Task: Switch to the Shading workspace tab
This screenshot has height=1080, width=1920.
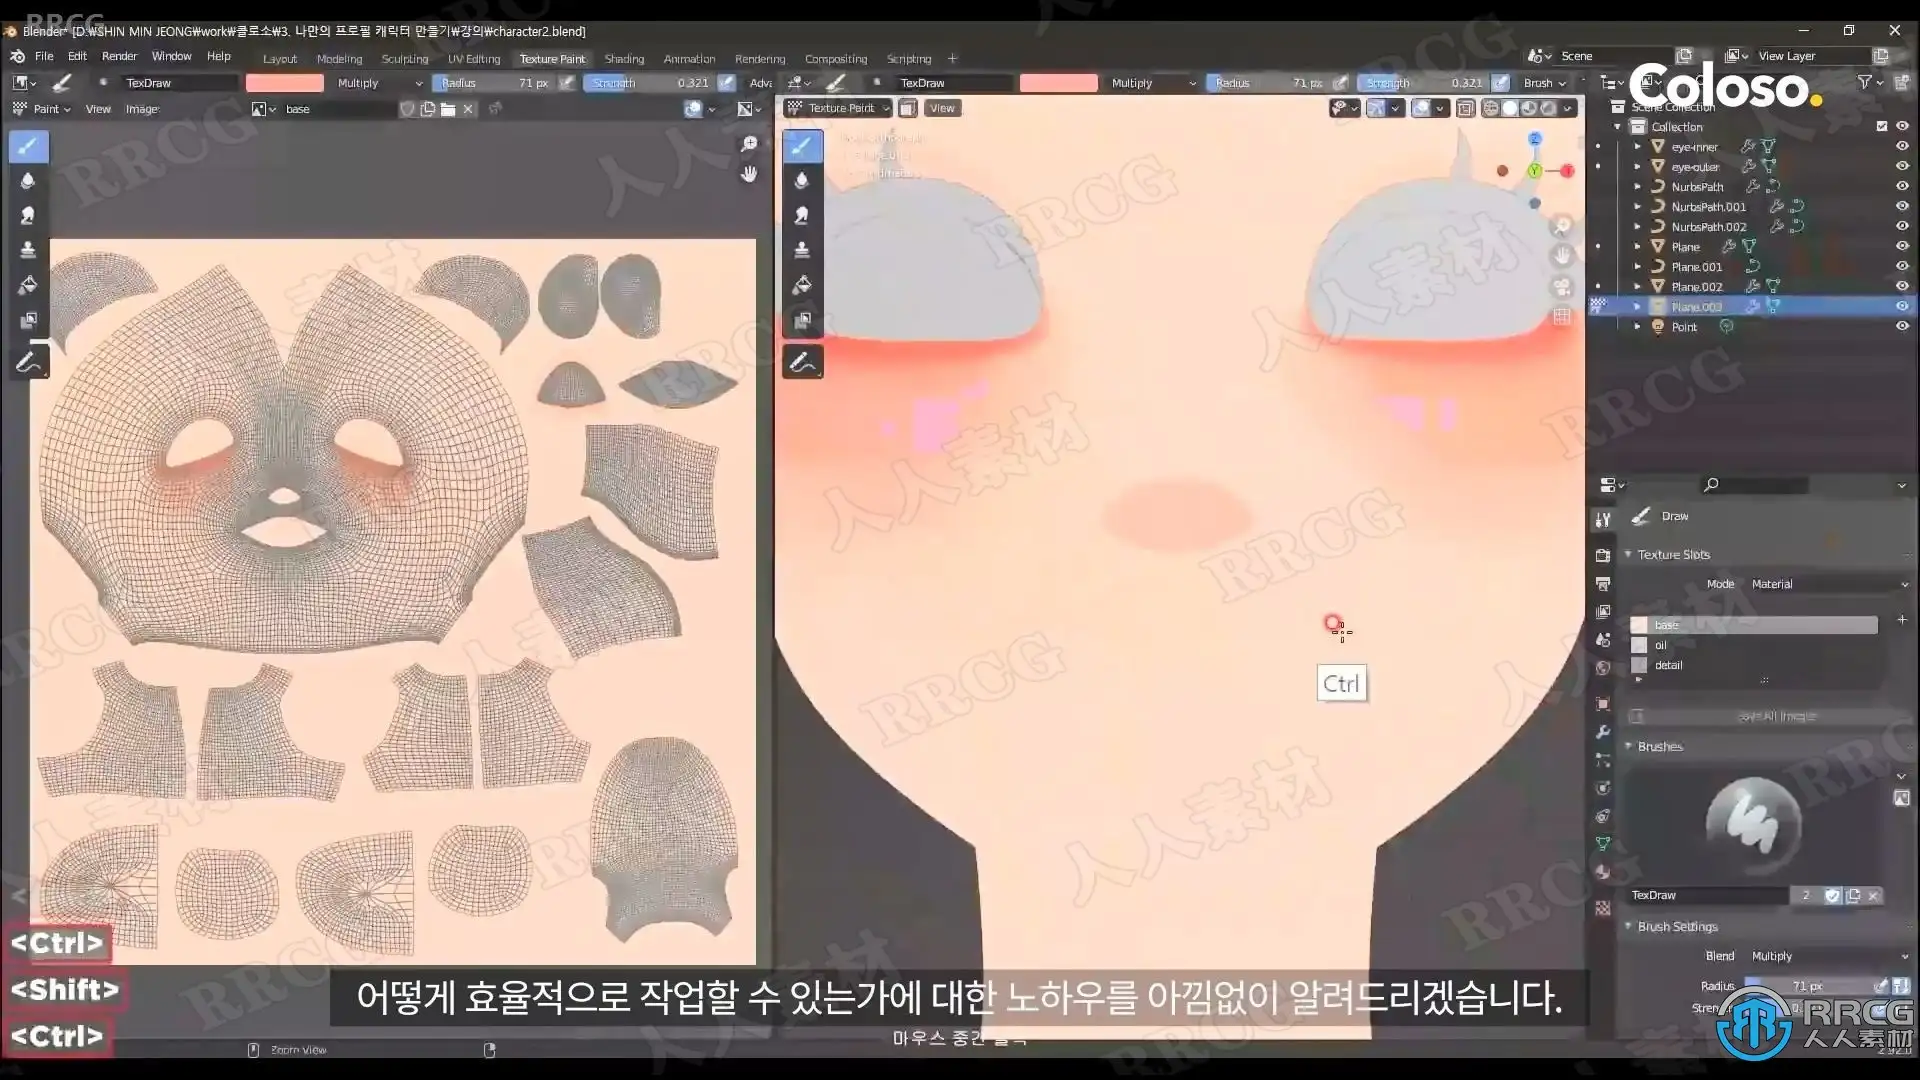Action: click(x=623, y=59)
